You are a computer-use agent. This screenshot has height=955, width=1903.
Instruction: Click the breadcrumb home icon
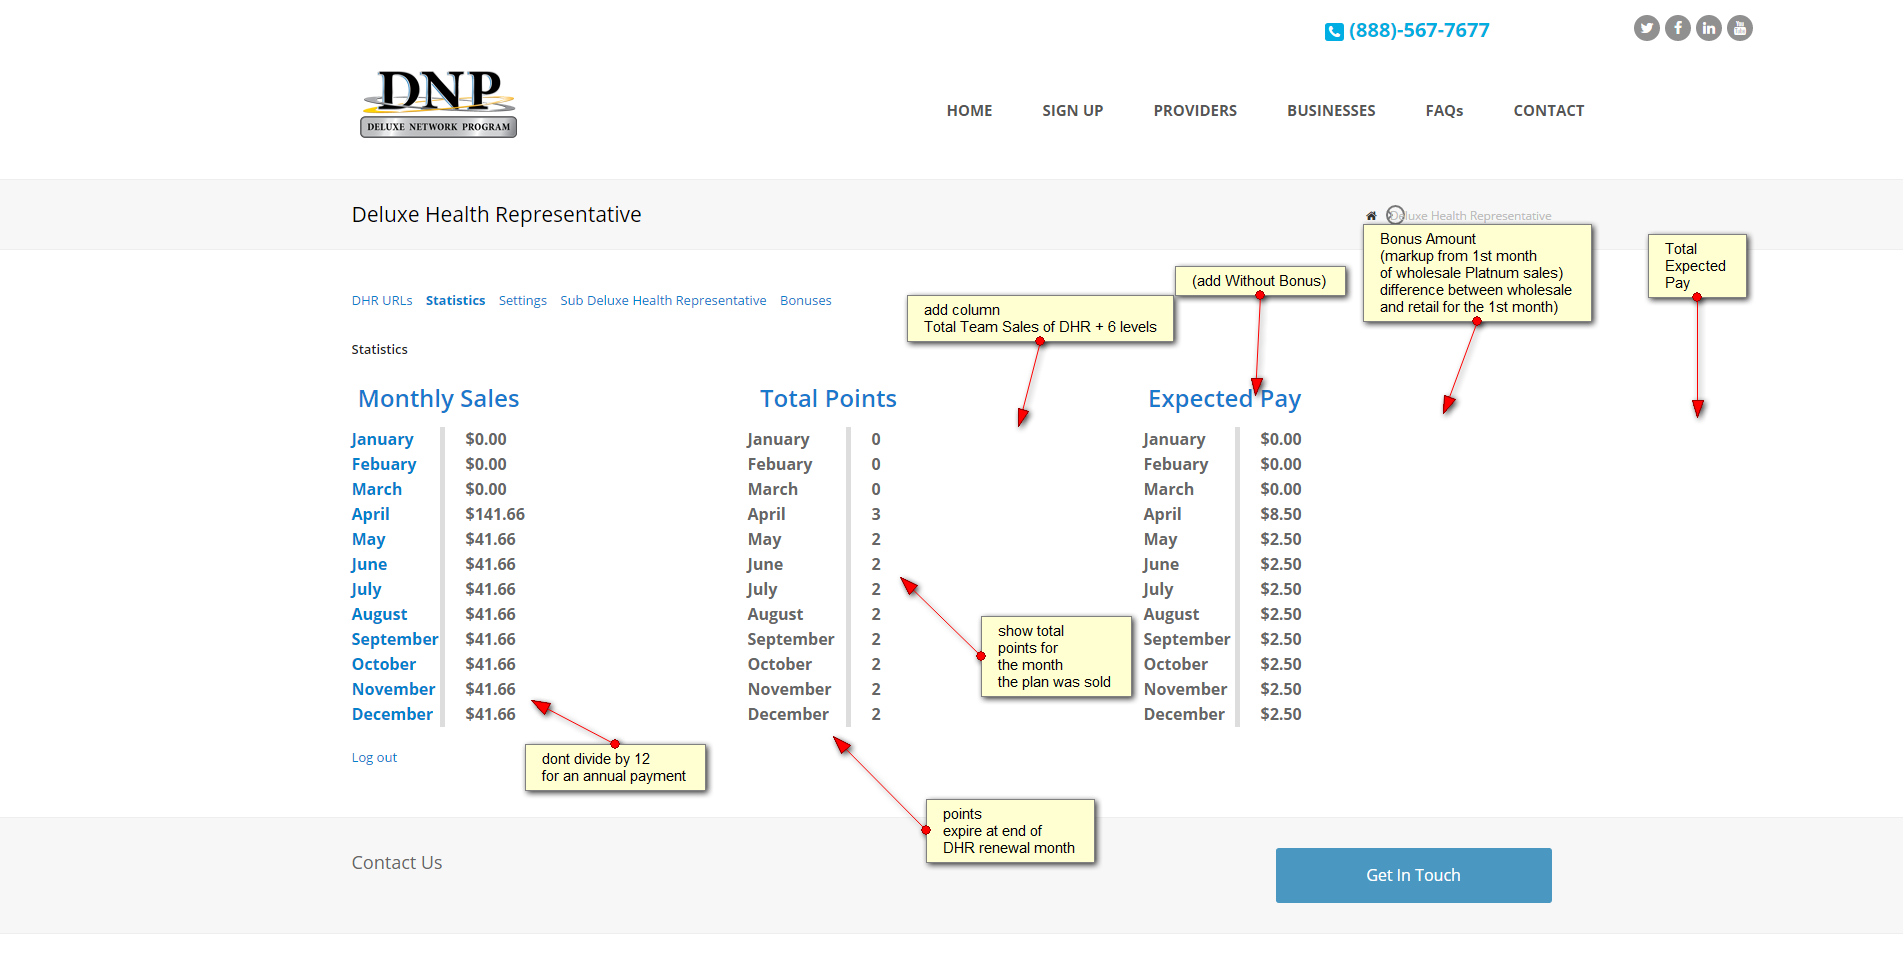click(1371, 216)
